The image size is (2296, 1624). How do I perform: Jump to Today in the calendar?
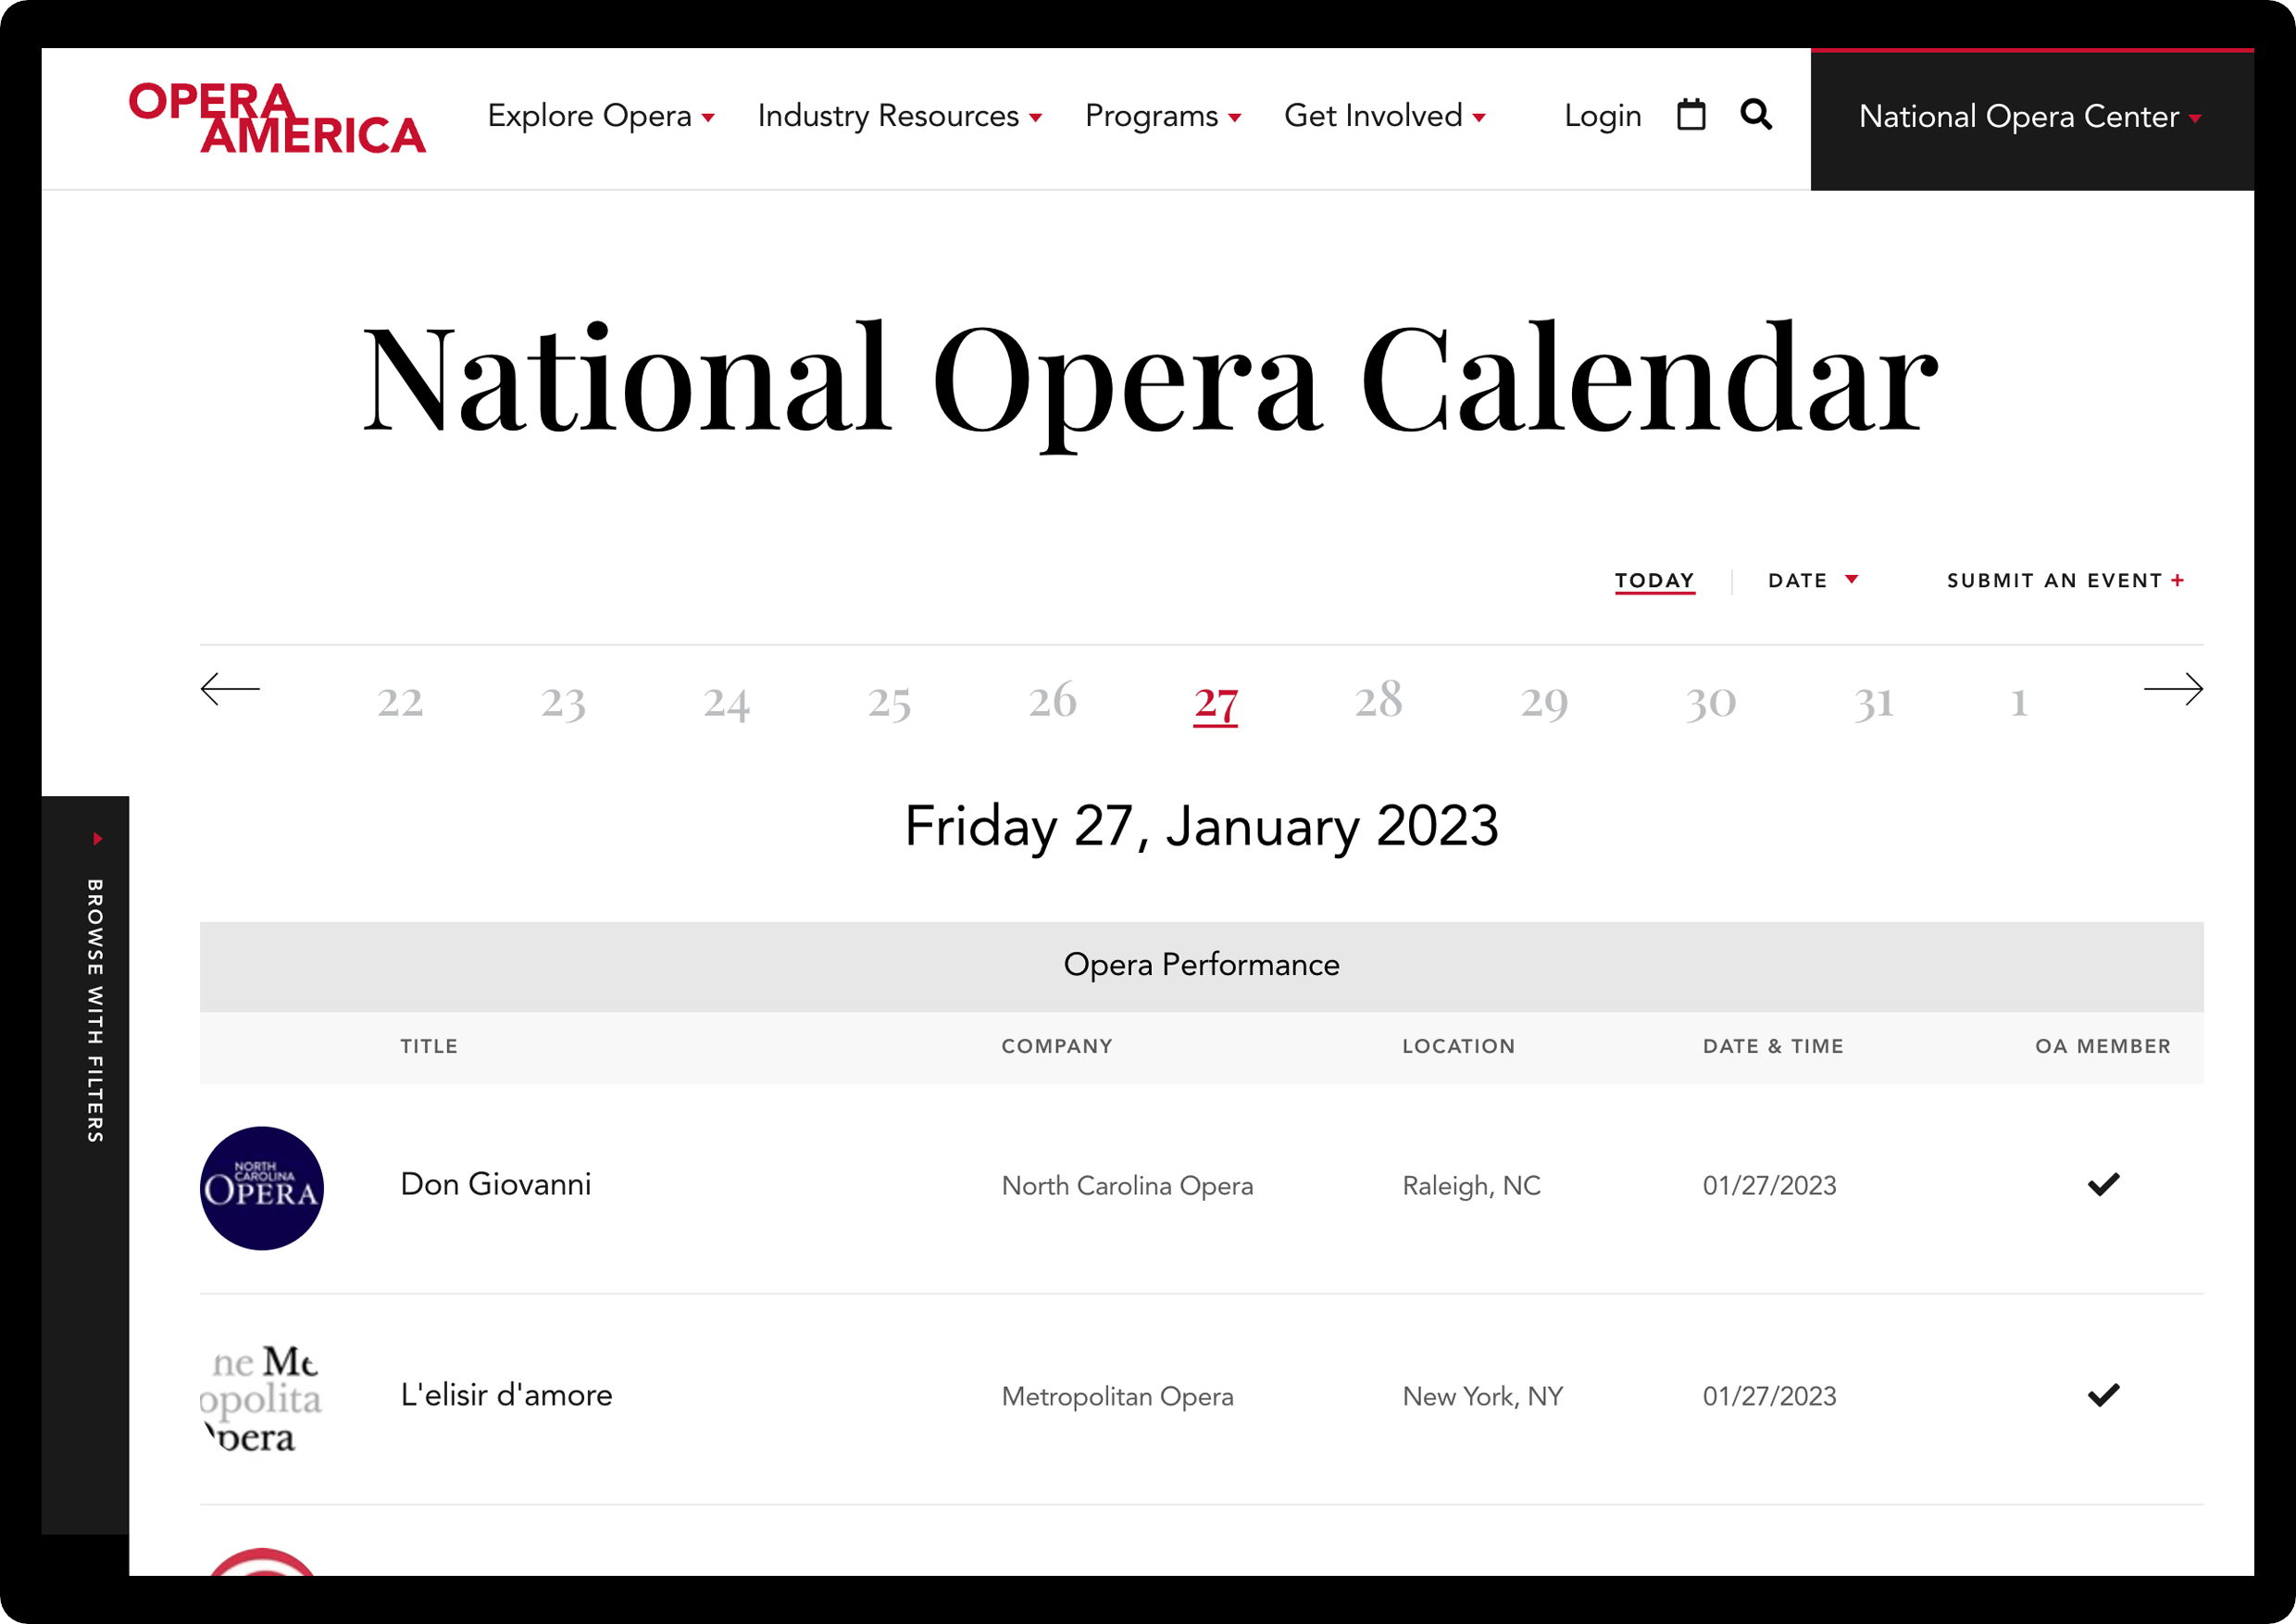click(1654, 580)
